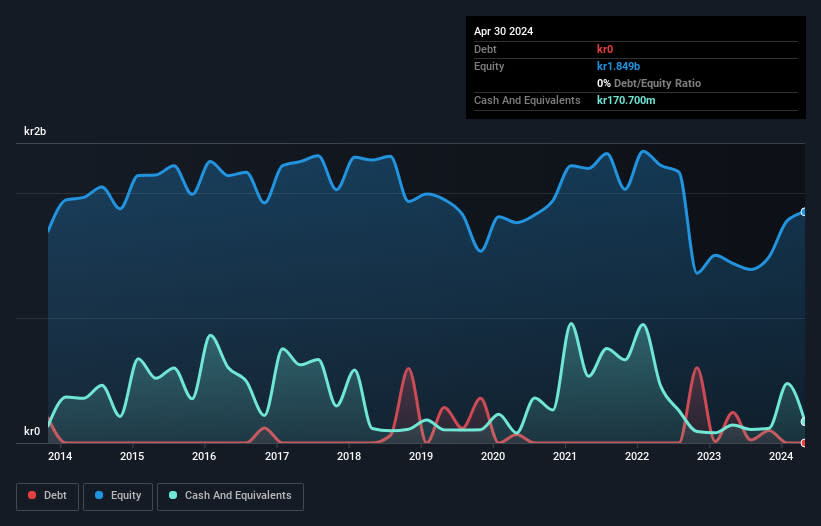Image resolution: width=821 pixels, height=526 pixels.
Task: Click the blue Equity legend dot
Action: tap(99, 495)
